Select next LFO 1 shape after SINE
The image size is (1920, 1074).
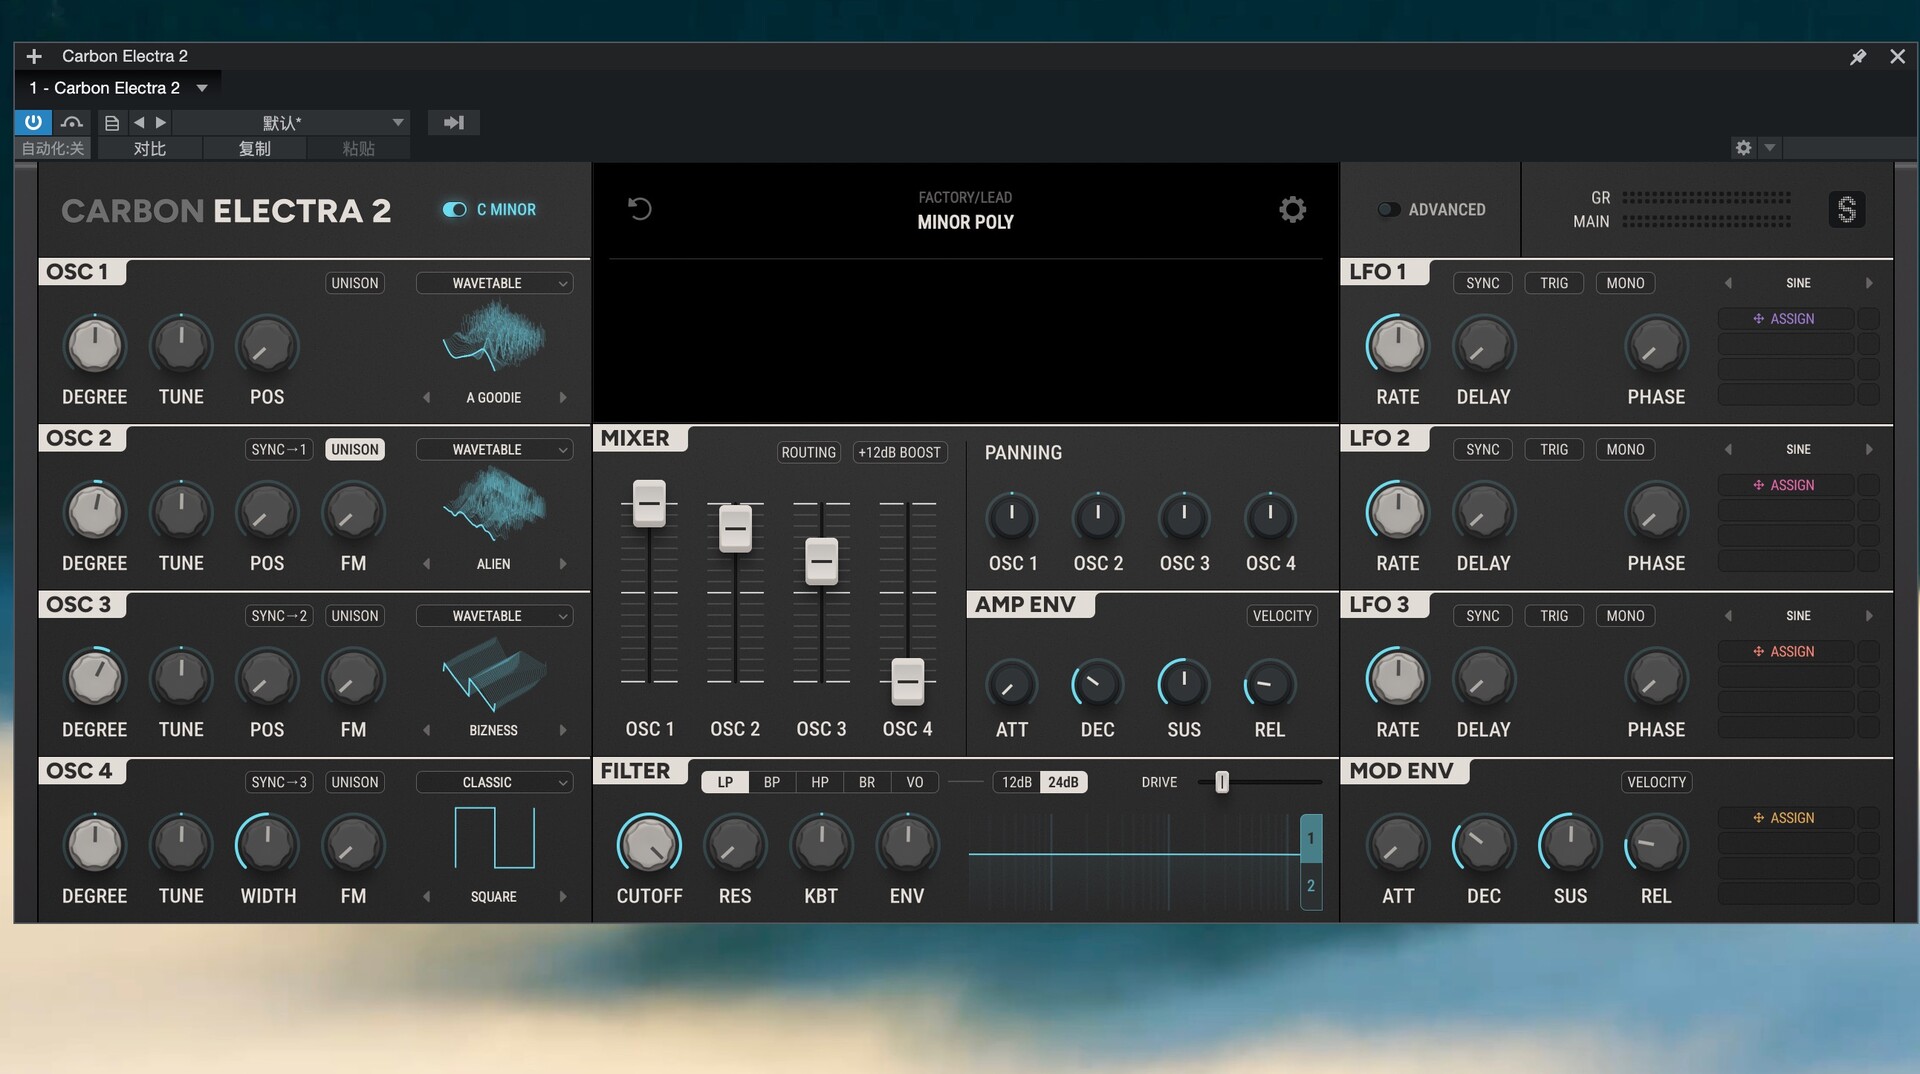click(x=1869, y=283)
